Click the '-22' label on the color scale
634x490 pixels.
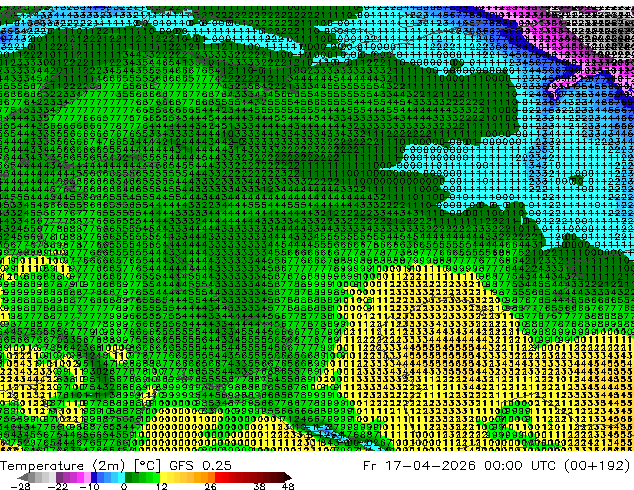point(57,486)
